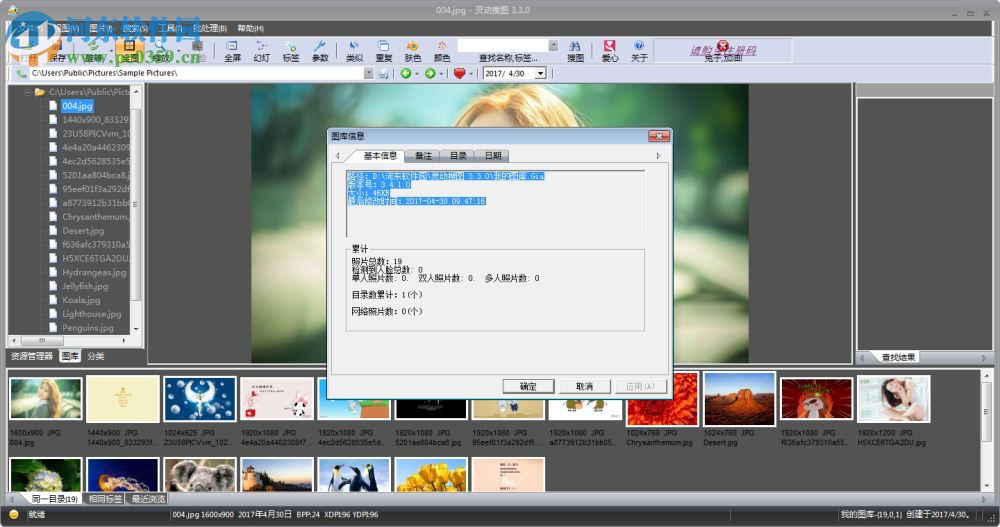This screenshot has width=1000, height=527.
Task: Click the file tree horizontal scrollbar
Action: coord(67,340)
